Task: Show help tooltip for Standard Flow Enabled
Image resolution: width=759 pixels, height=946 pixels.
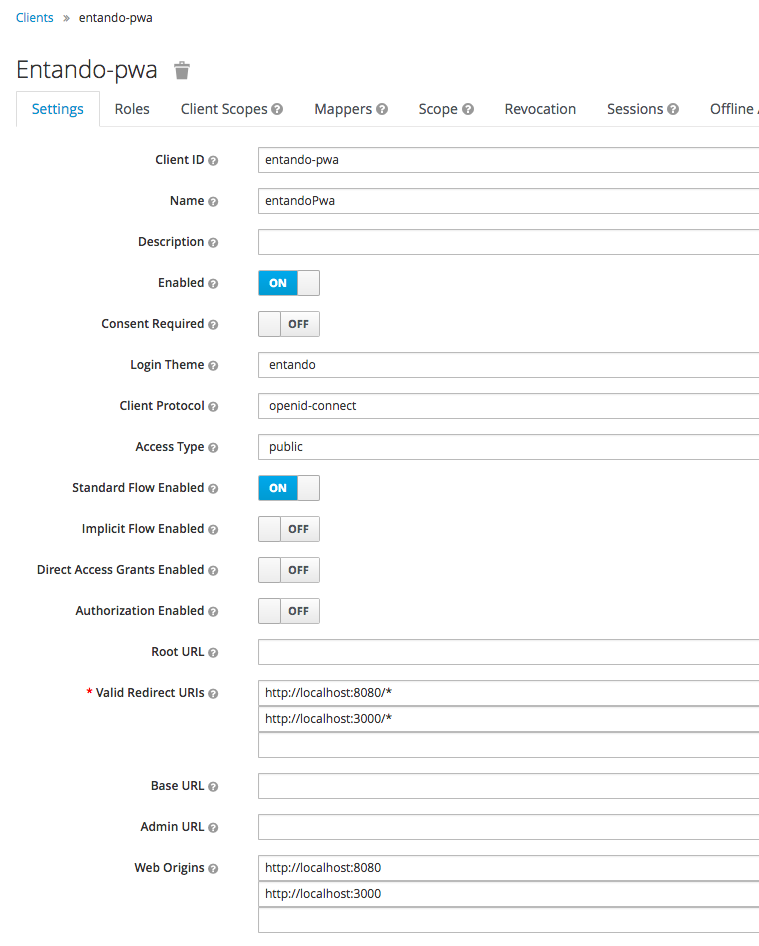Action: 213,489
